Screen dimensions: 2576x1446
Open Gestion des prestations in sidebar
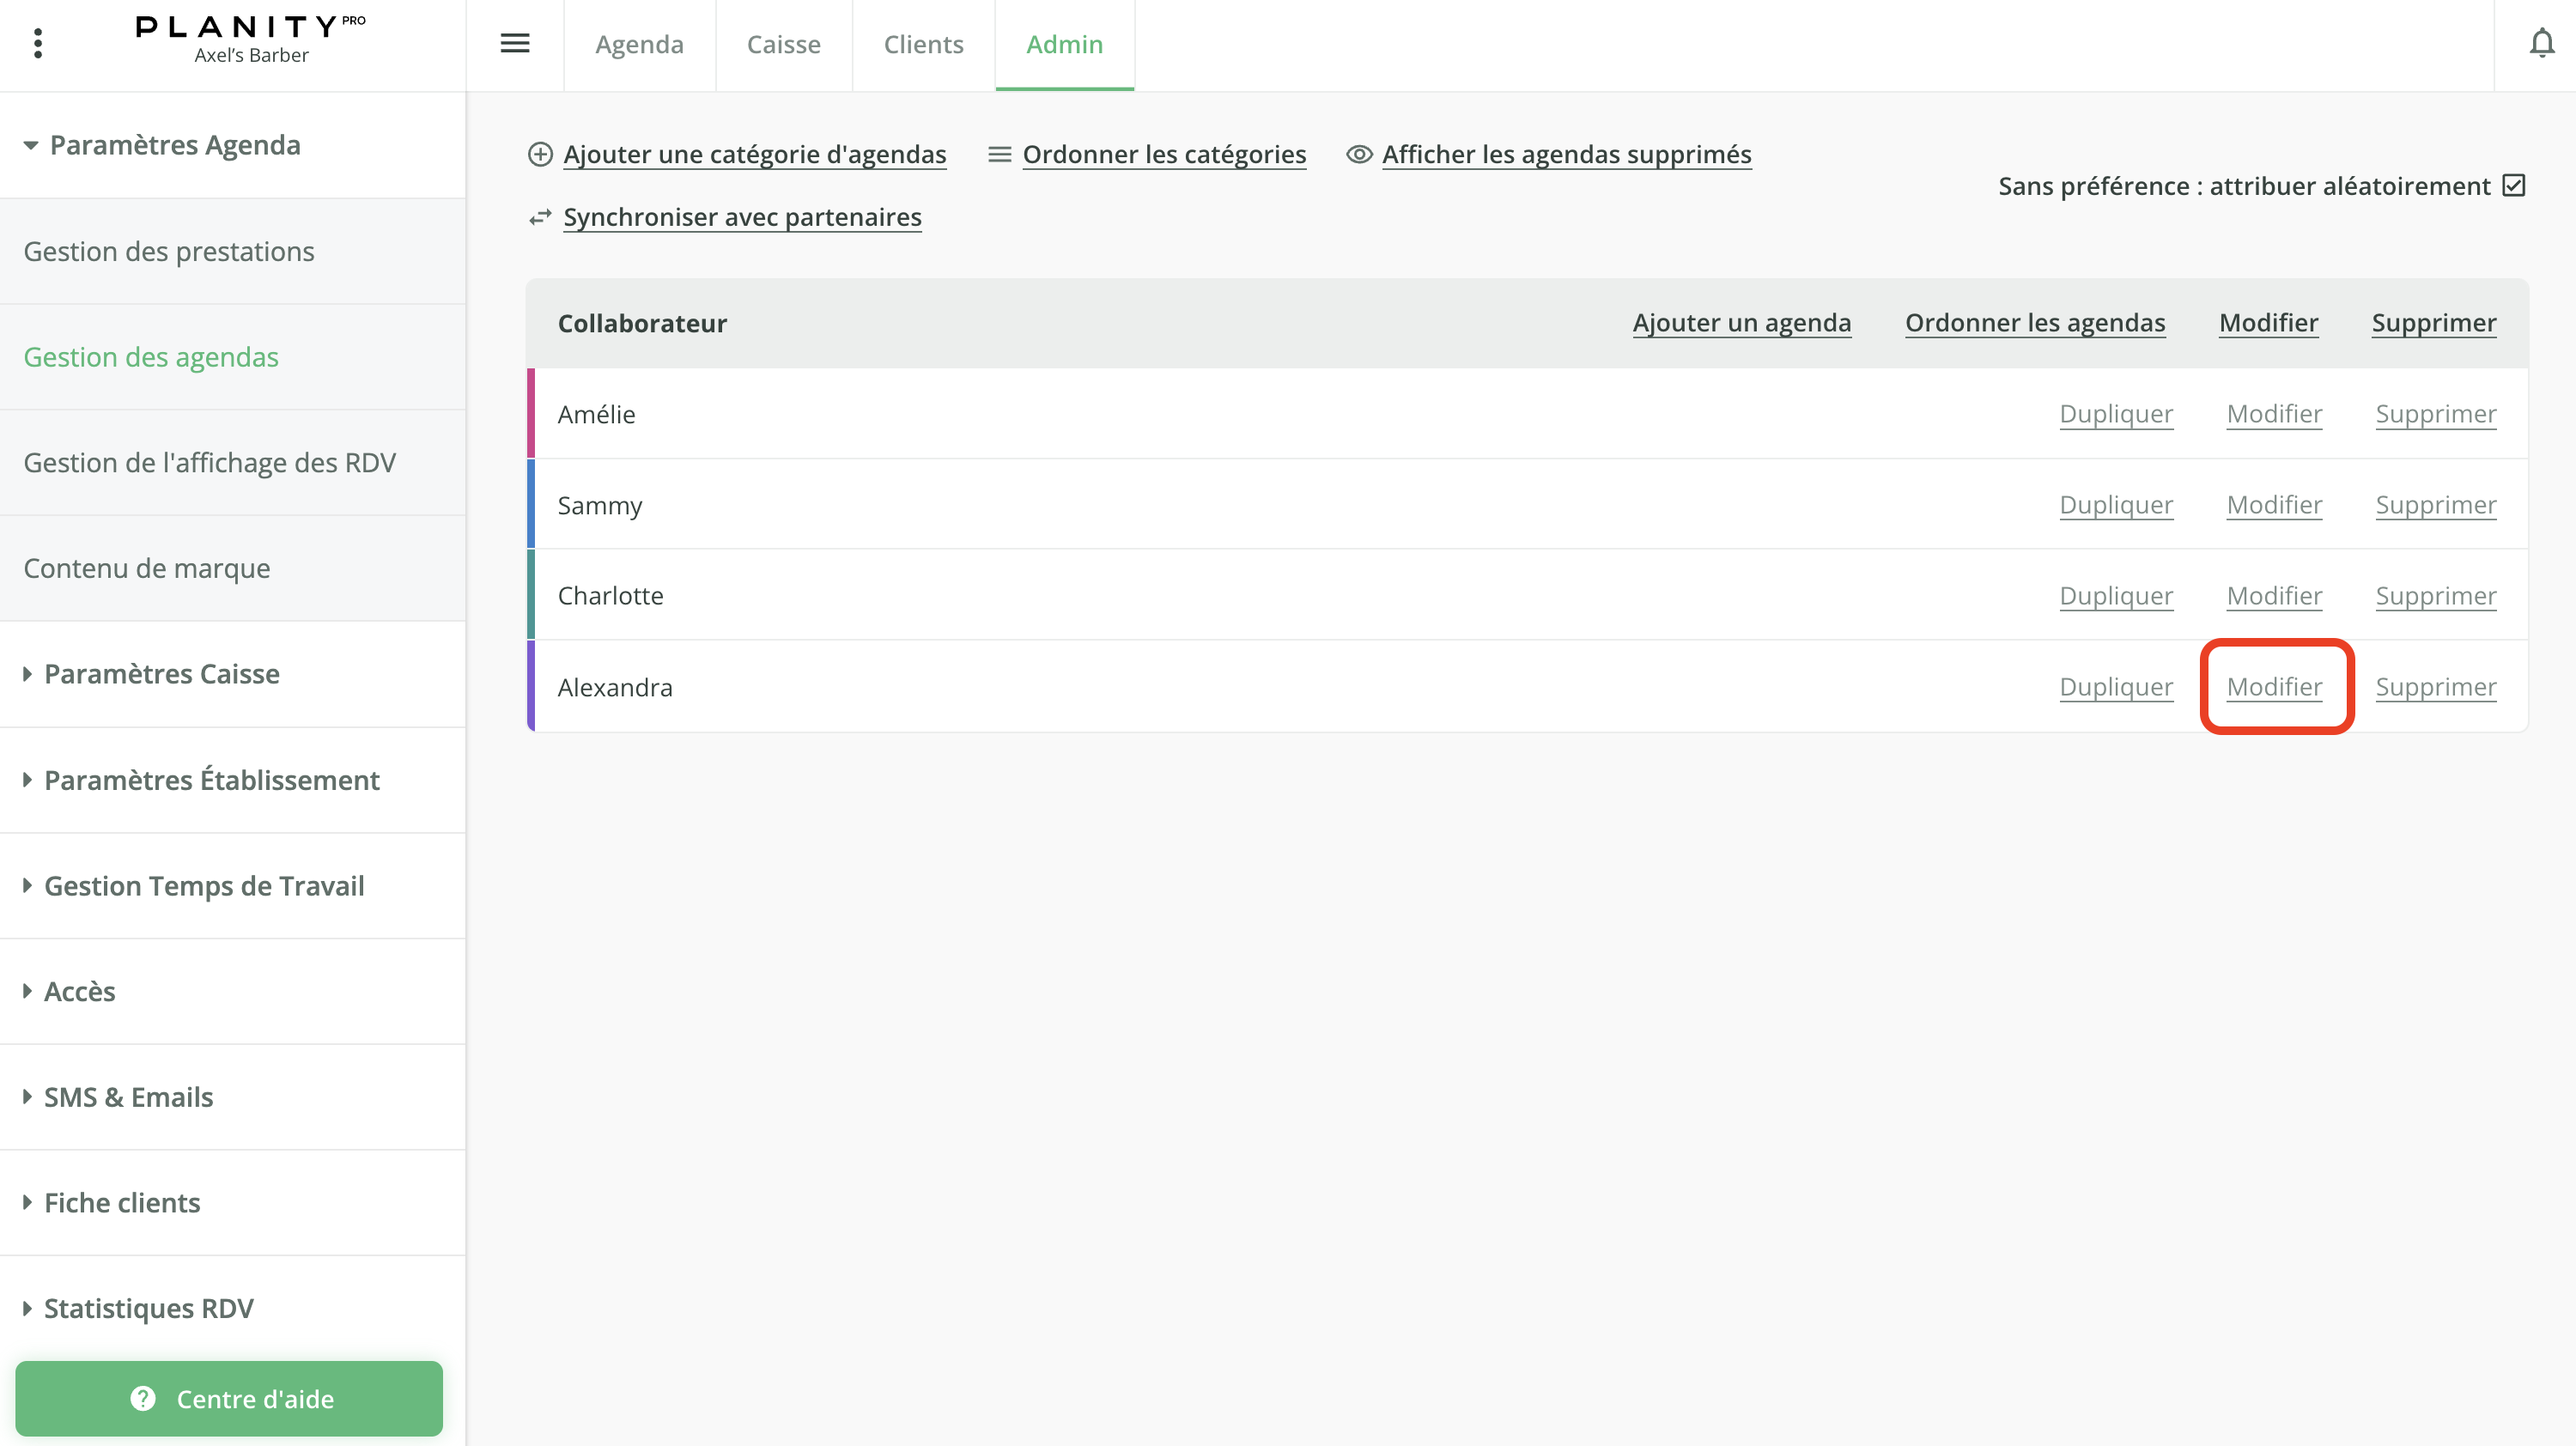(x=169, y=252)
